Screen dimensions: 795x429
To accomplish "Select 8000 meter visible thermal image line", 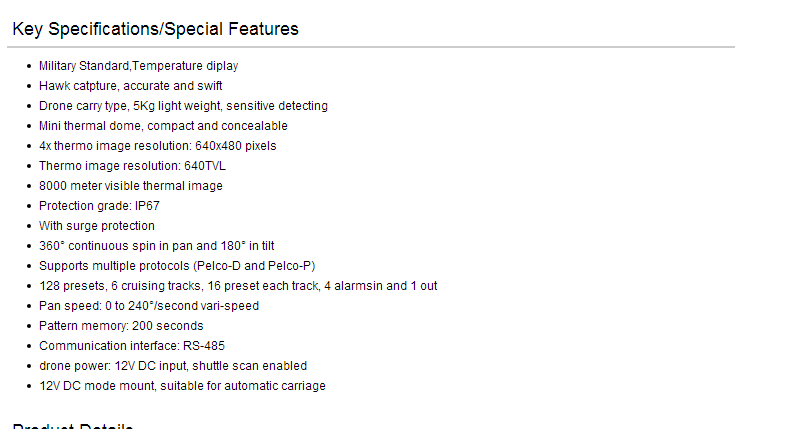I will click(130, 186).
